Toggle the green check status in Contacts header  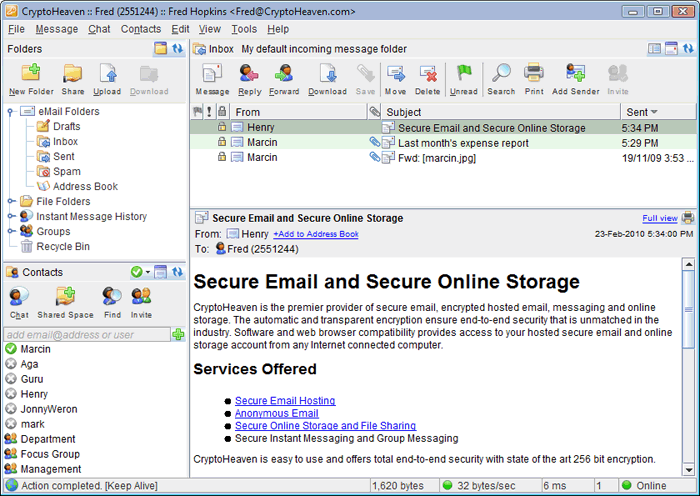(136, 272)
